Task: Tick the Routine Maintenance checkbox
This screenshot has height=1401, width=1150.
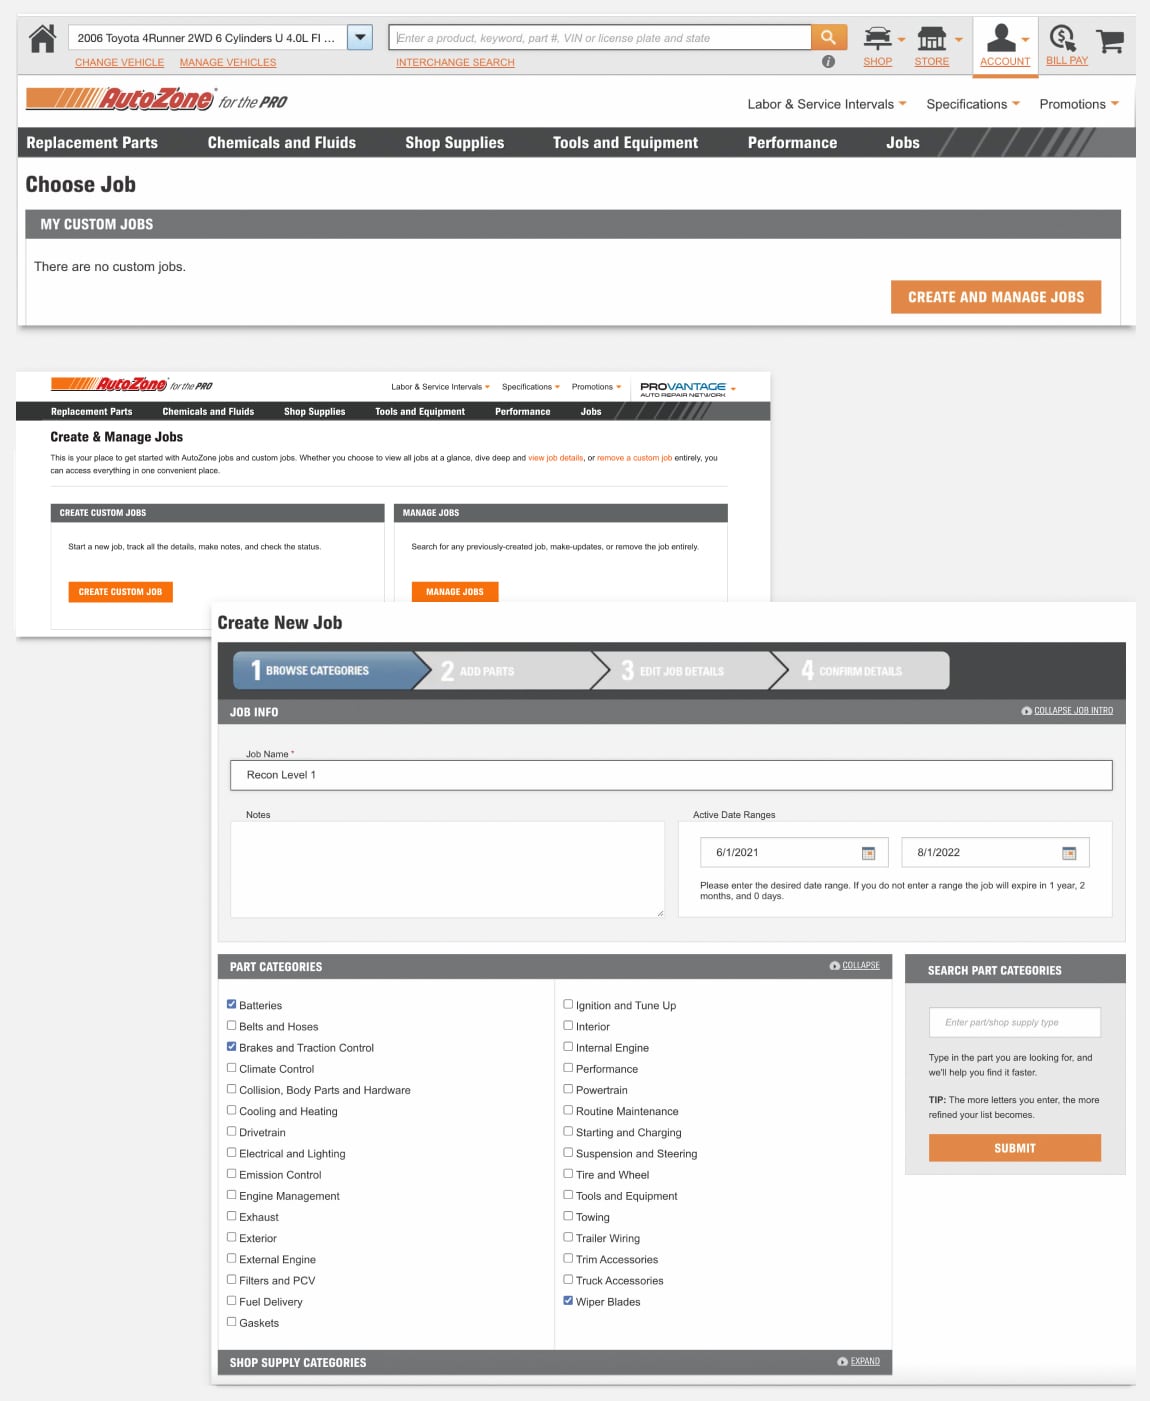Action: coord(568,1110)
